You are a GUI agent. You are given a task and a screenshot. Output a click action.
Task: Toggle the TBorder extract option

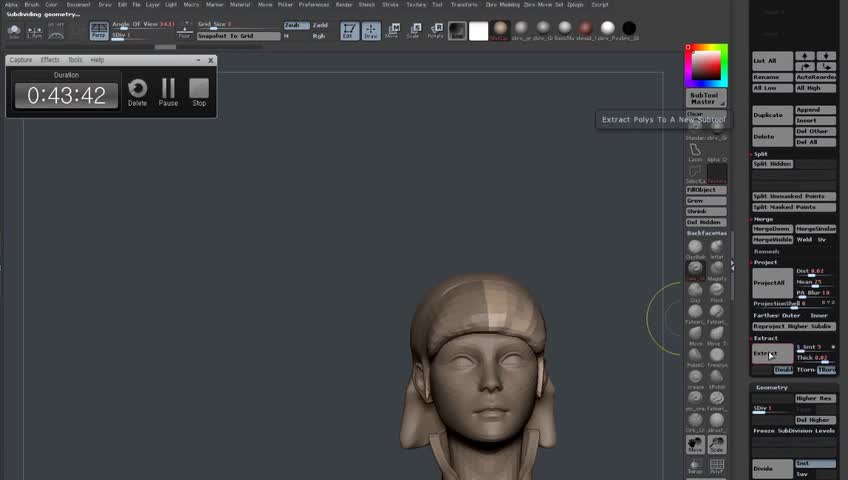827,370
